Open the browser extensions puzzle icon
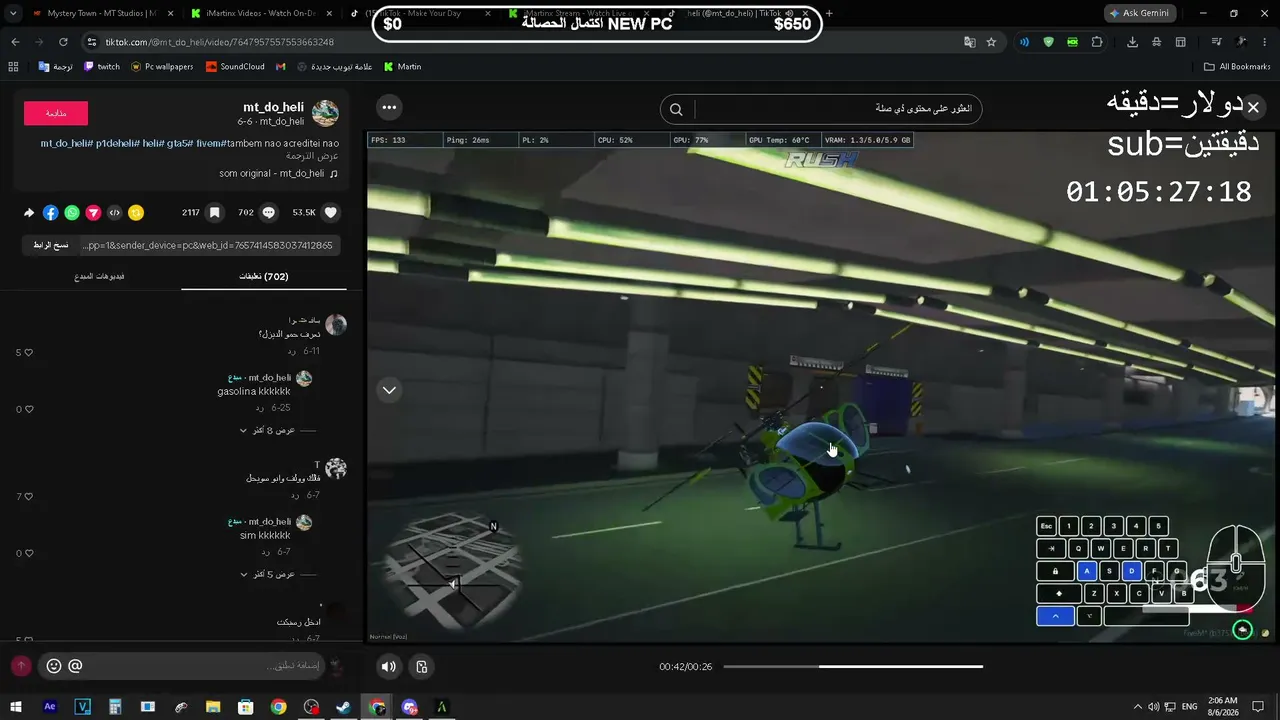Screen dimensions: 1280x720 [x=1097, y=42]
